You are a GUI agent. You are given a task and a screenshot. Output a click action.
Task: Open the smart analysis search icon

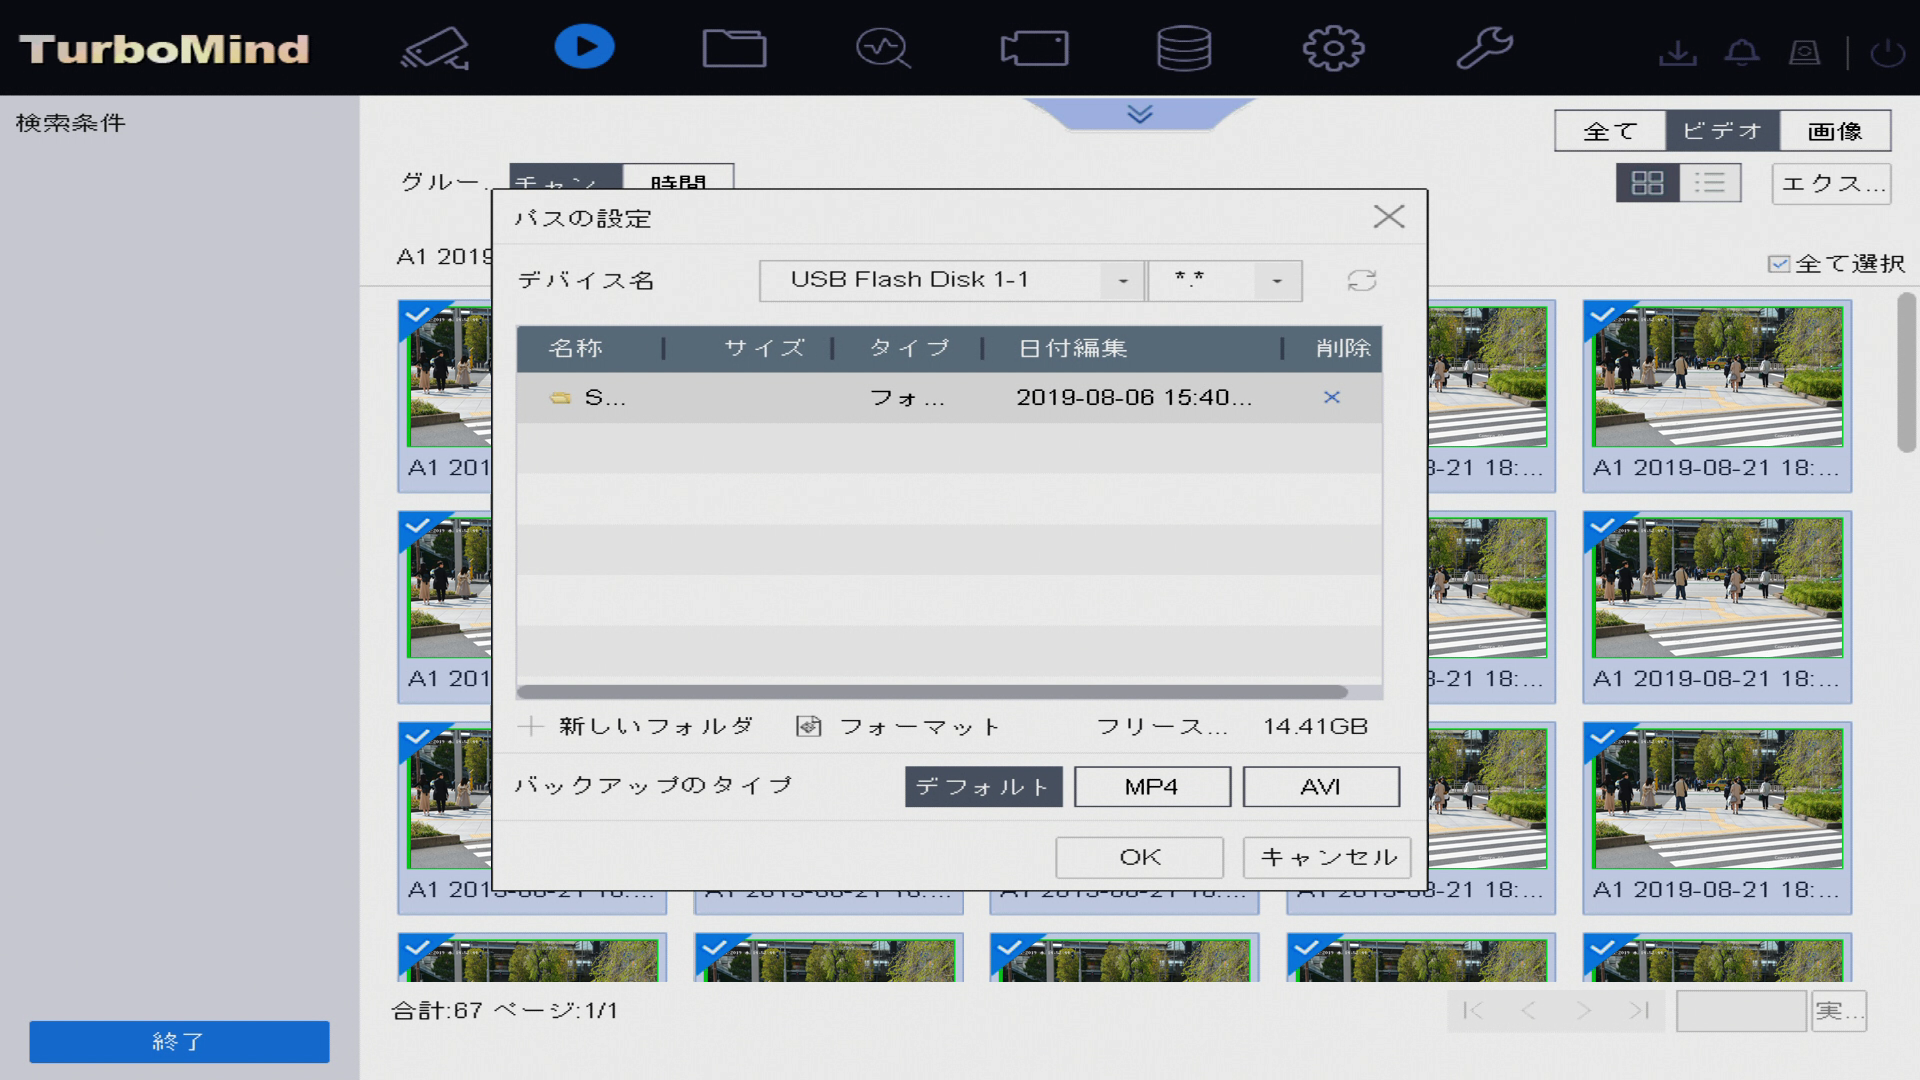click(883, 48)
